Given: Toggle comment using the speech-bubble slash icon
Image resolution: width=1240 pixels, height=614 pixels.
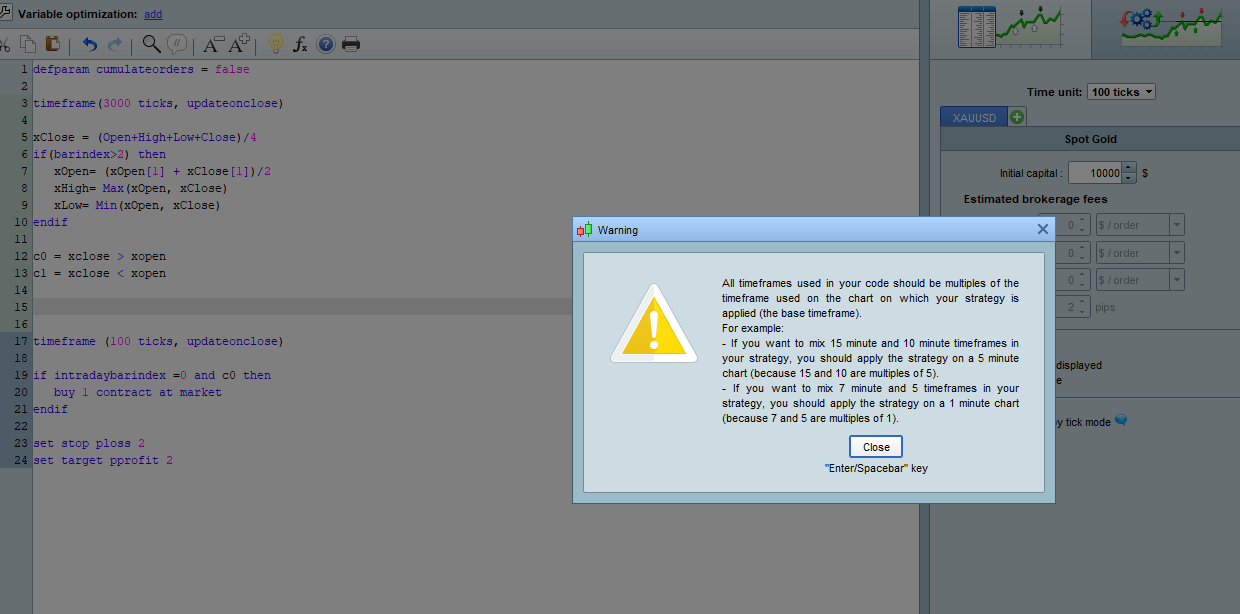Looking at the screenshot, I should (176, 44).
